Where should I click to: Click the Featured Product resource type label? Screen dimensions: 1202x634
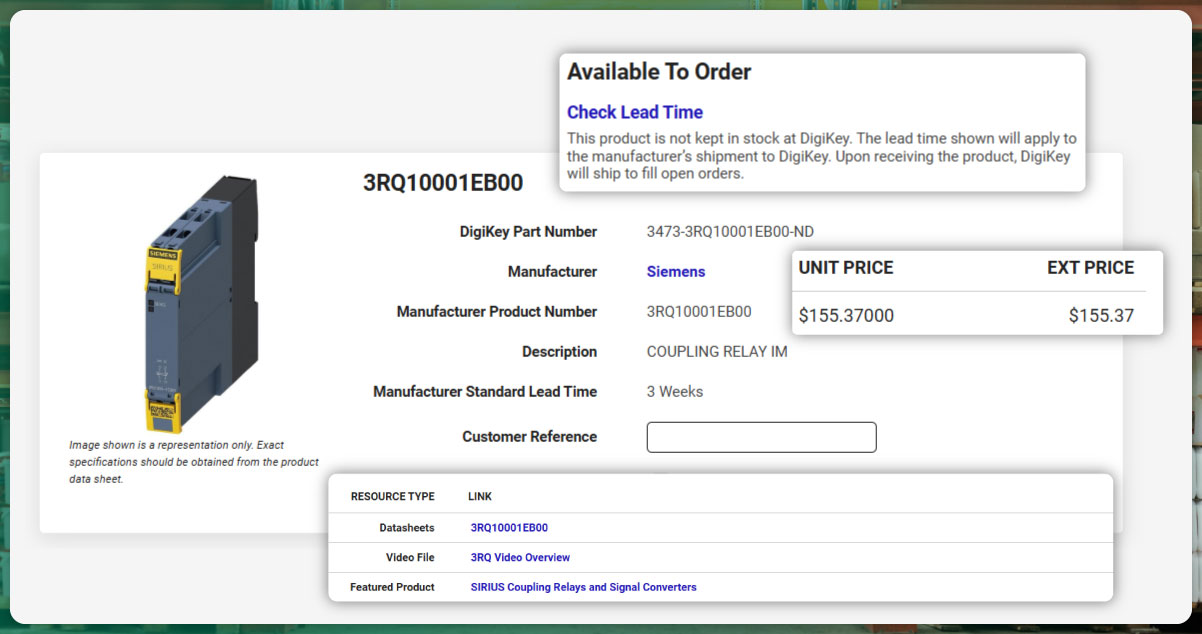pos(392,587)
